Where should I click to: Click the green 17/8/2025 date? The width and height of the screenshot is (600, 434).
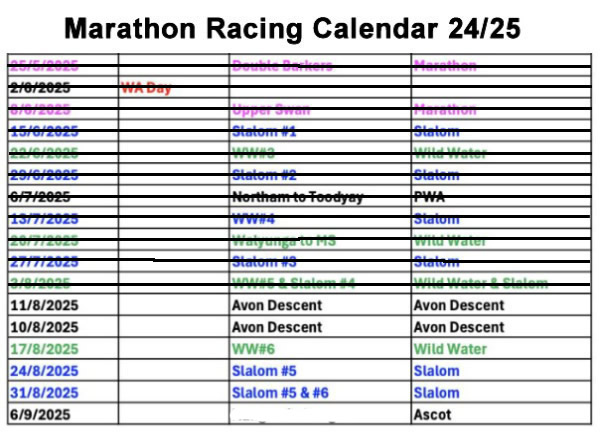tap(44, 350)
